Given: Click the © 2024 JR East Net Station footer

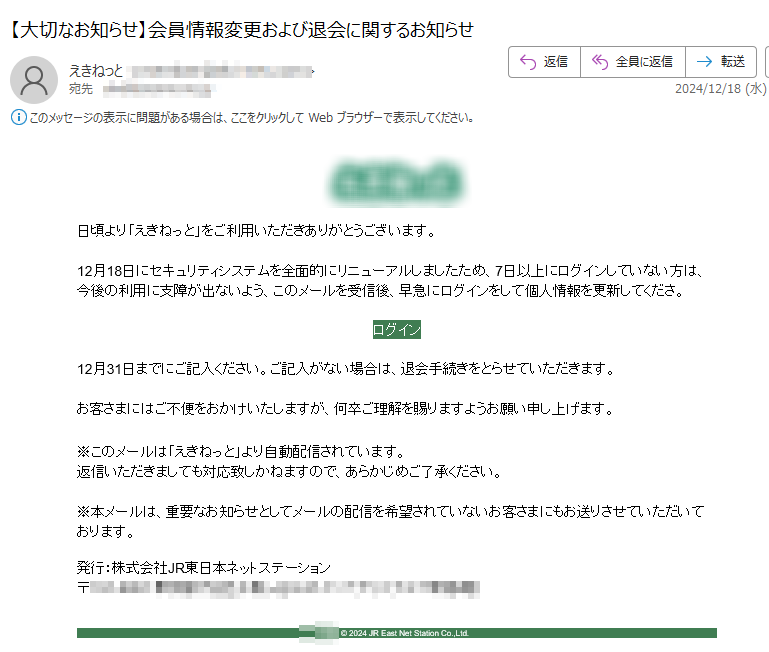Looking at the screenshot, I should pyautogui.click(x=405, y=633).
